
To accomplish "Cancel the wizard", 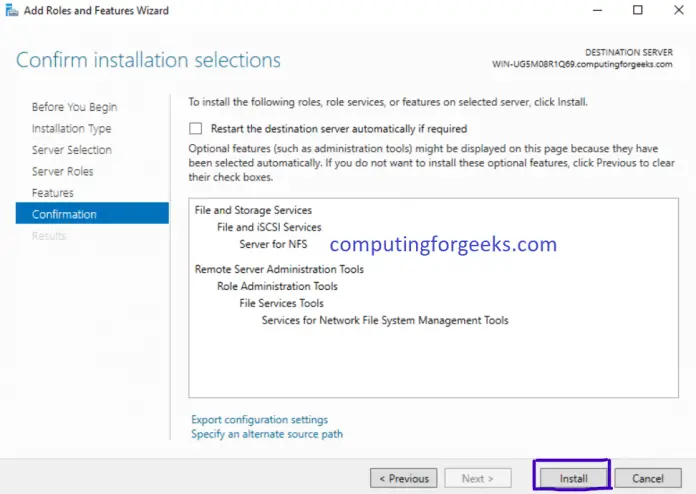I will point(648,478).
